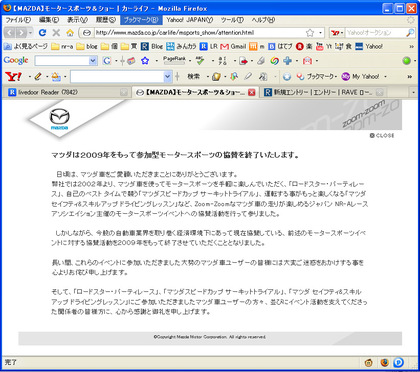The image size is (420, 372).
Task: Open the bloe bookmarks folder
Action: (87, 46)
